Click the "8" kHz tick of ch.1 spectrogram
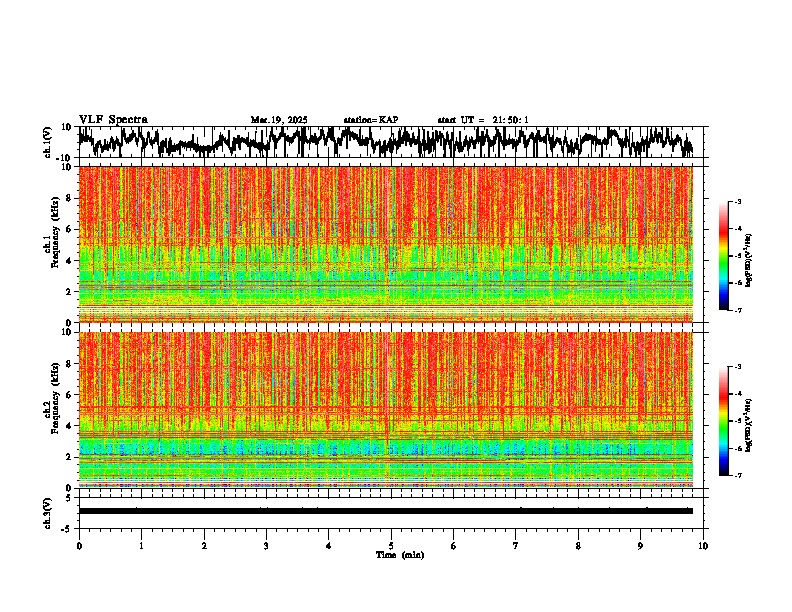Image resolution: width=792 pixels, height=612 pixels. (x=69, y=198)
